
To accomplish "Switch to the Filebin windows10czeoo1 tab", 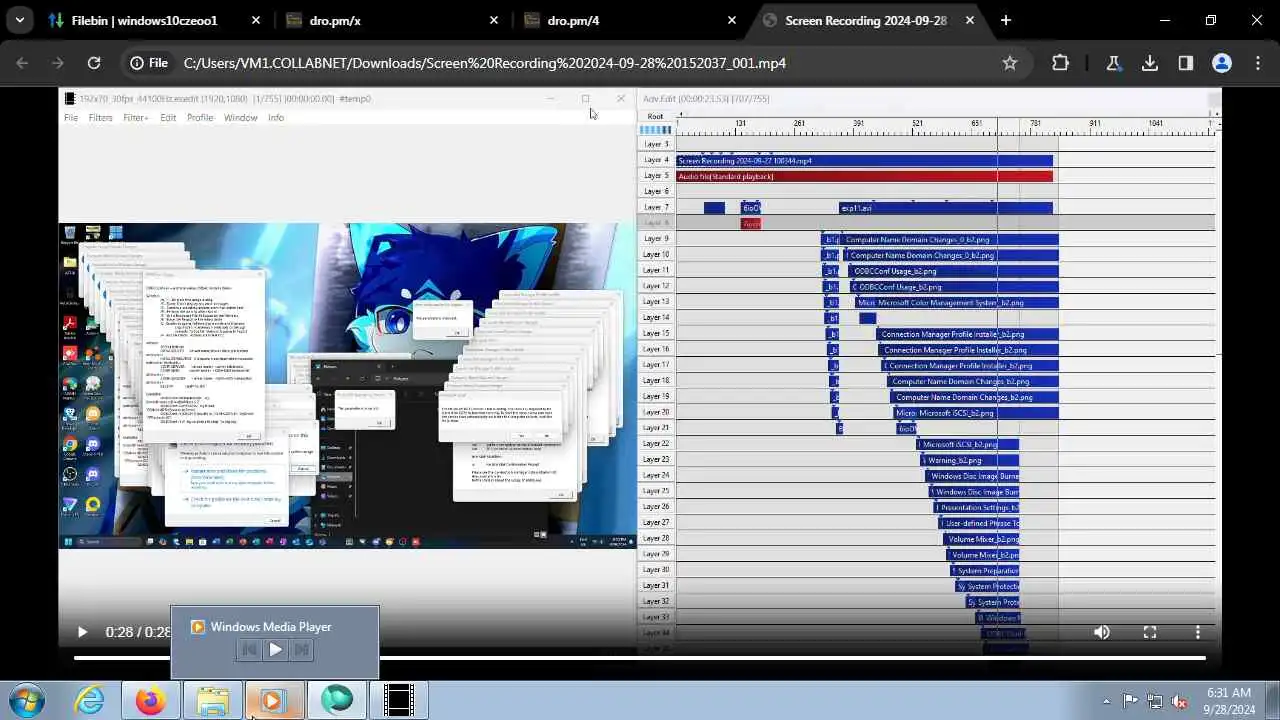I will (143, 20).
